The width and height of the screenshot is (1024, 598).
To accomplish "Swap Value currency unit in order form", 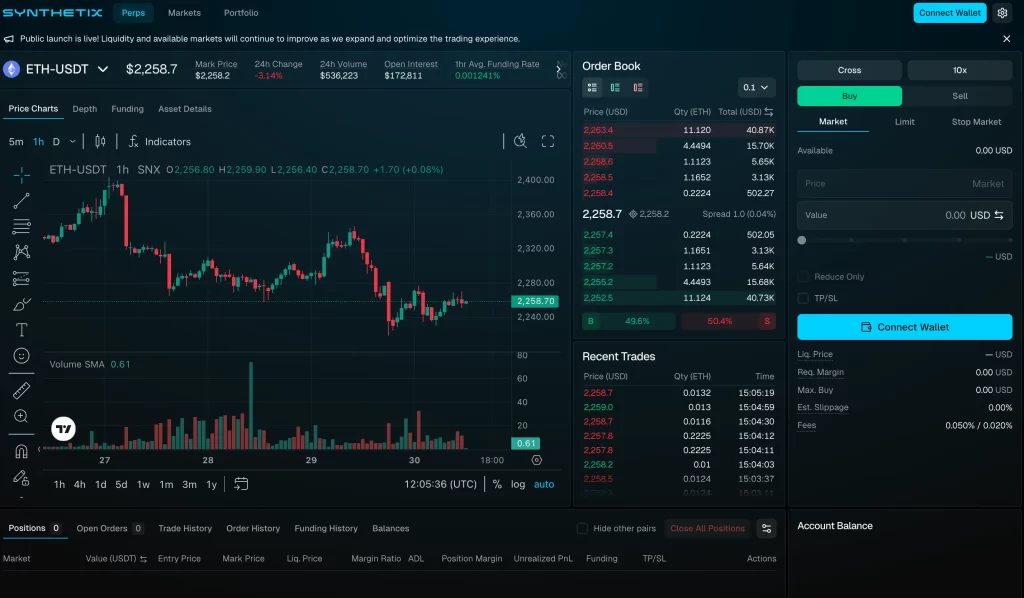I will [x=999, y=215].
